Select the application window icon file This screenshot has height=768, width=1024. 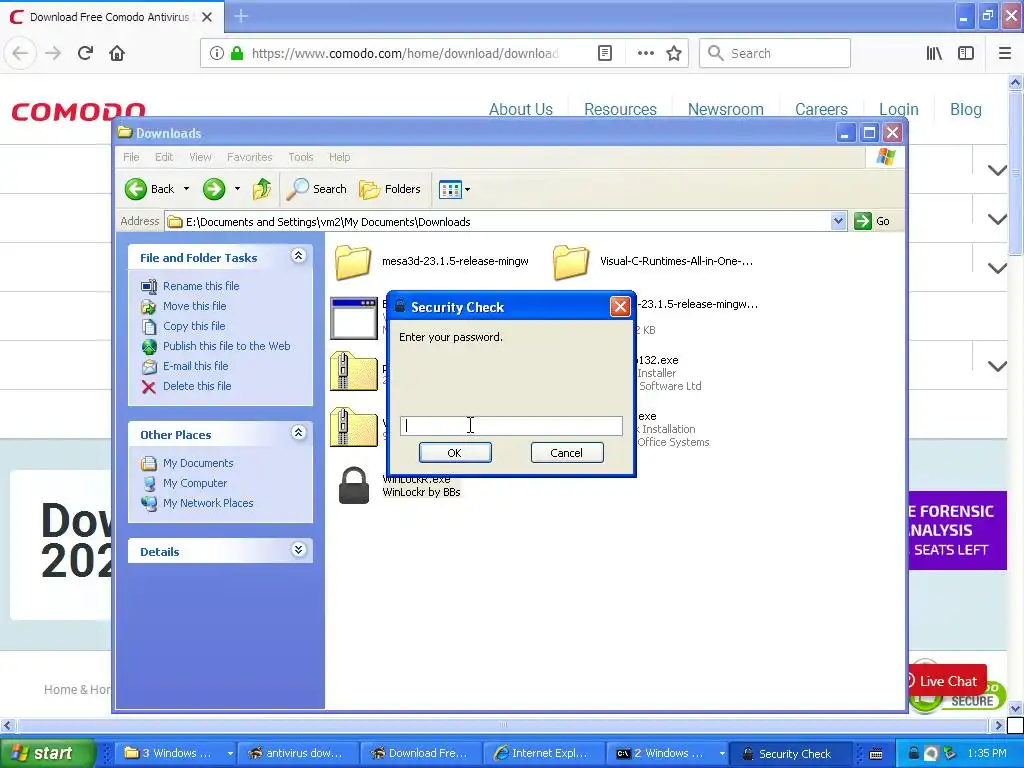coord(353,318)
